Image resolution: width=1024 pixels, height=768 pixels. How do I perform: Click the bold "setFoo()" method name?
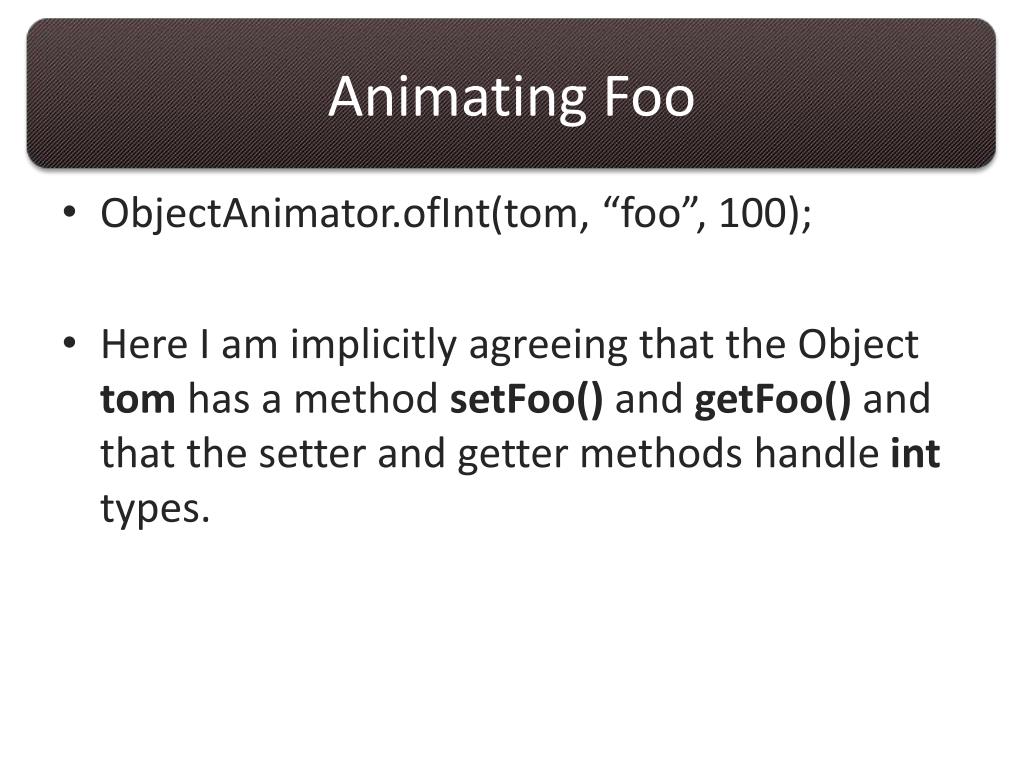pyautogui.click(x=526, y=400)
